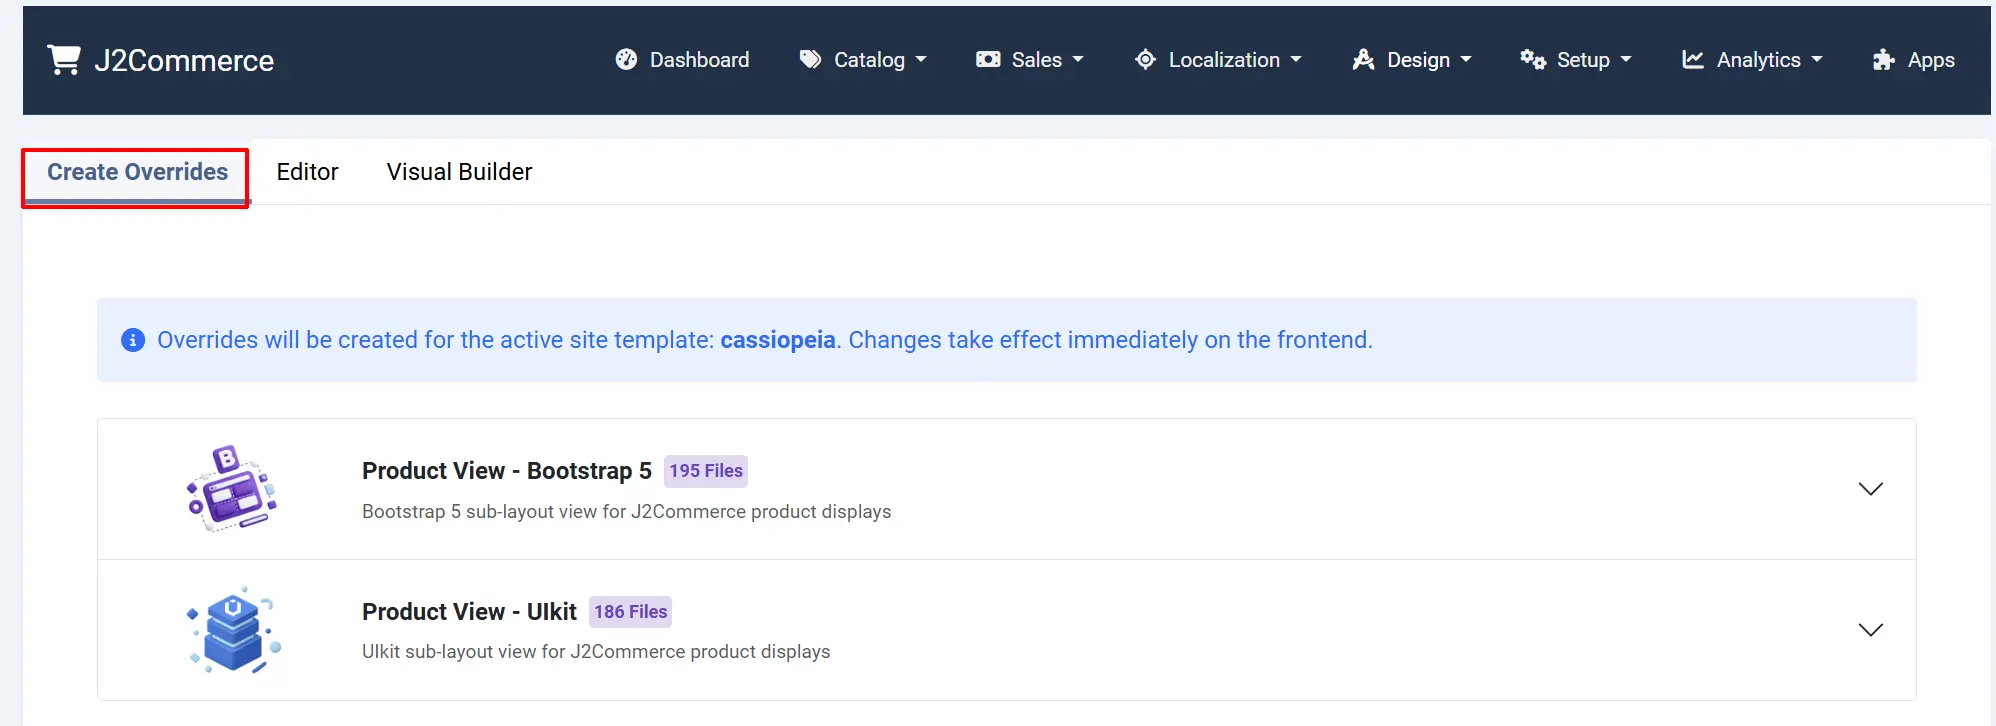The height and width of the screenshot is (726, 1996).
Task: Select the Create Overrides tab
Action: pyautogui.click(x=137, y=172)
